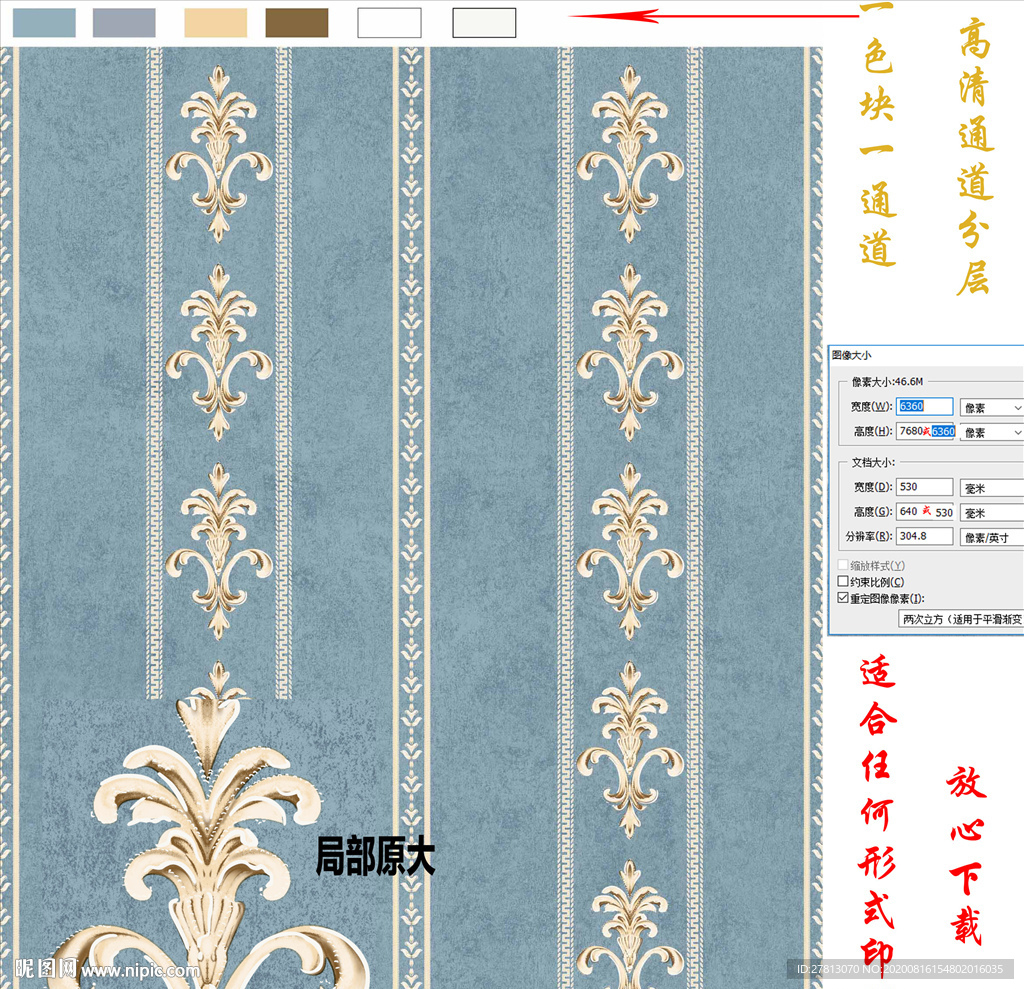Click the document width field showing 530
The image size is (1024, 989).
tap(924, 487)
